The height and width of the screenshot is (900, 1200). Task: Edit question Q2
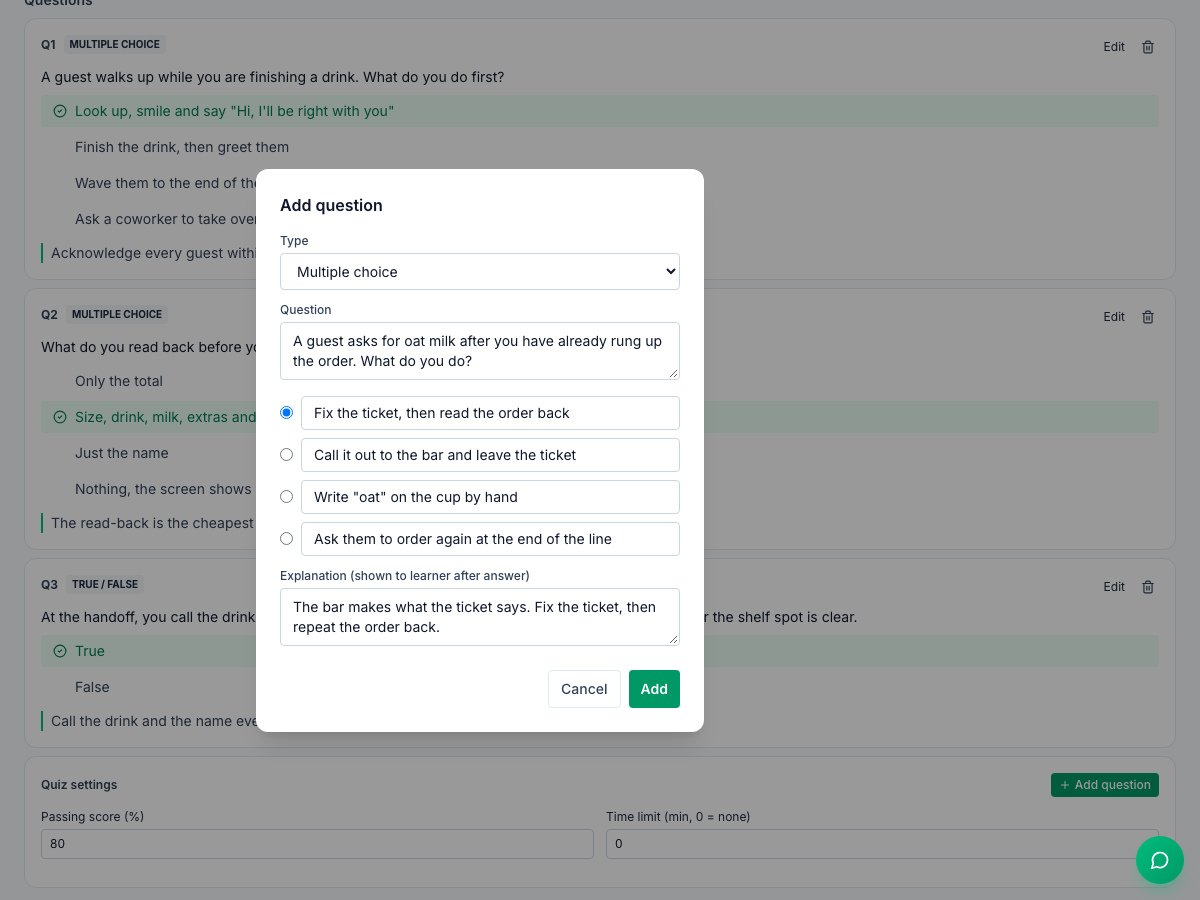click(1114, 317)
